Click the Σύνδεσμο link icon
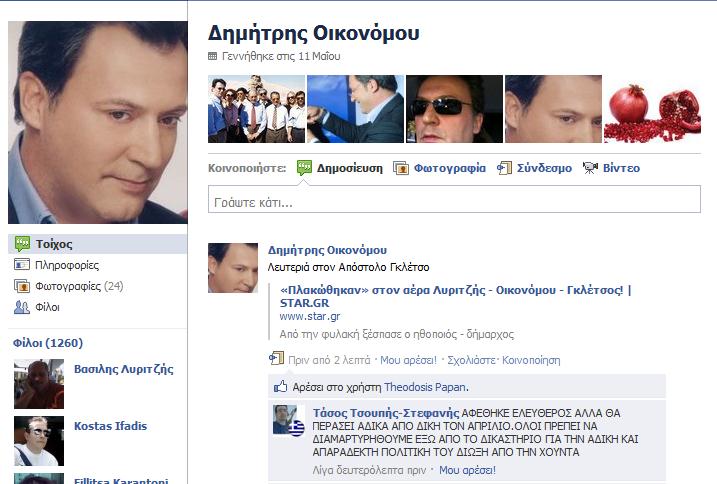Viewport: 717px width, 484px height. (504, 168)
